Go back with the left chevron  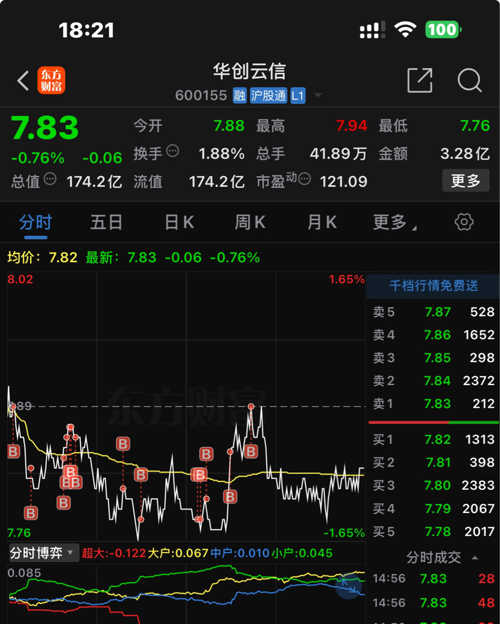(23, 81)
